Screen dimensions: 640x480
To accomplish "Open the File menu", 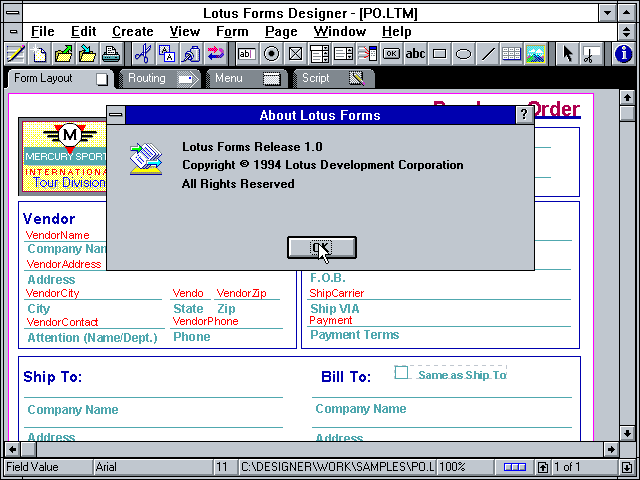I will [42, 31].
